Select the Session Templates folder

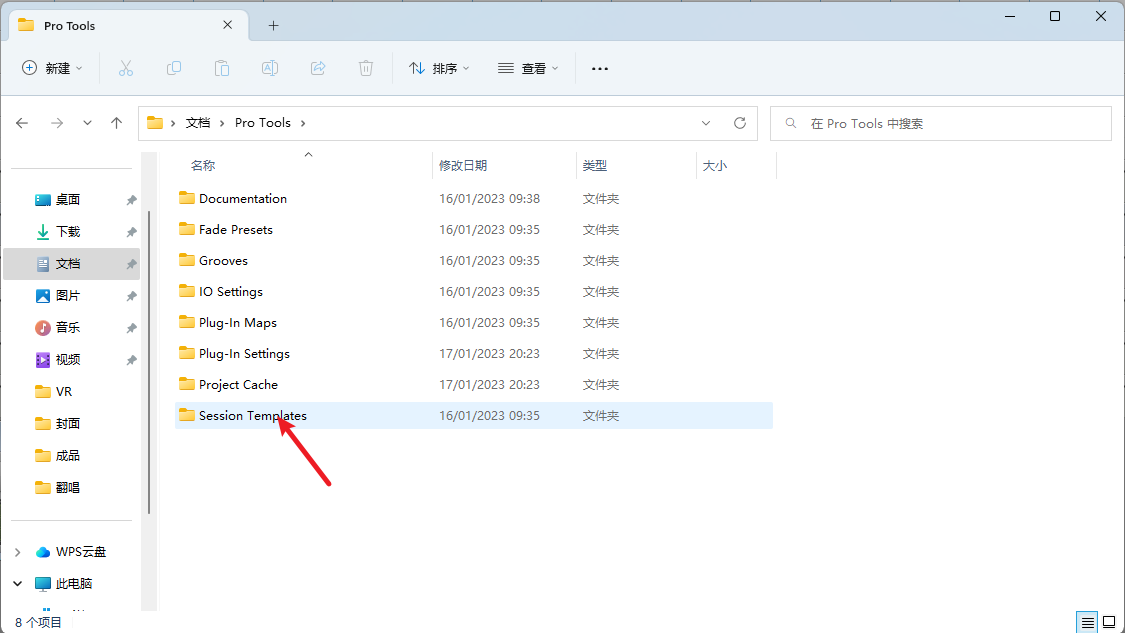[474, 416]
